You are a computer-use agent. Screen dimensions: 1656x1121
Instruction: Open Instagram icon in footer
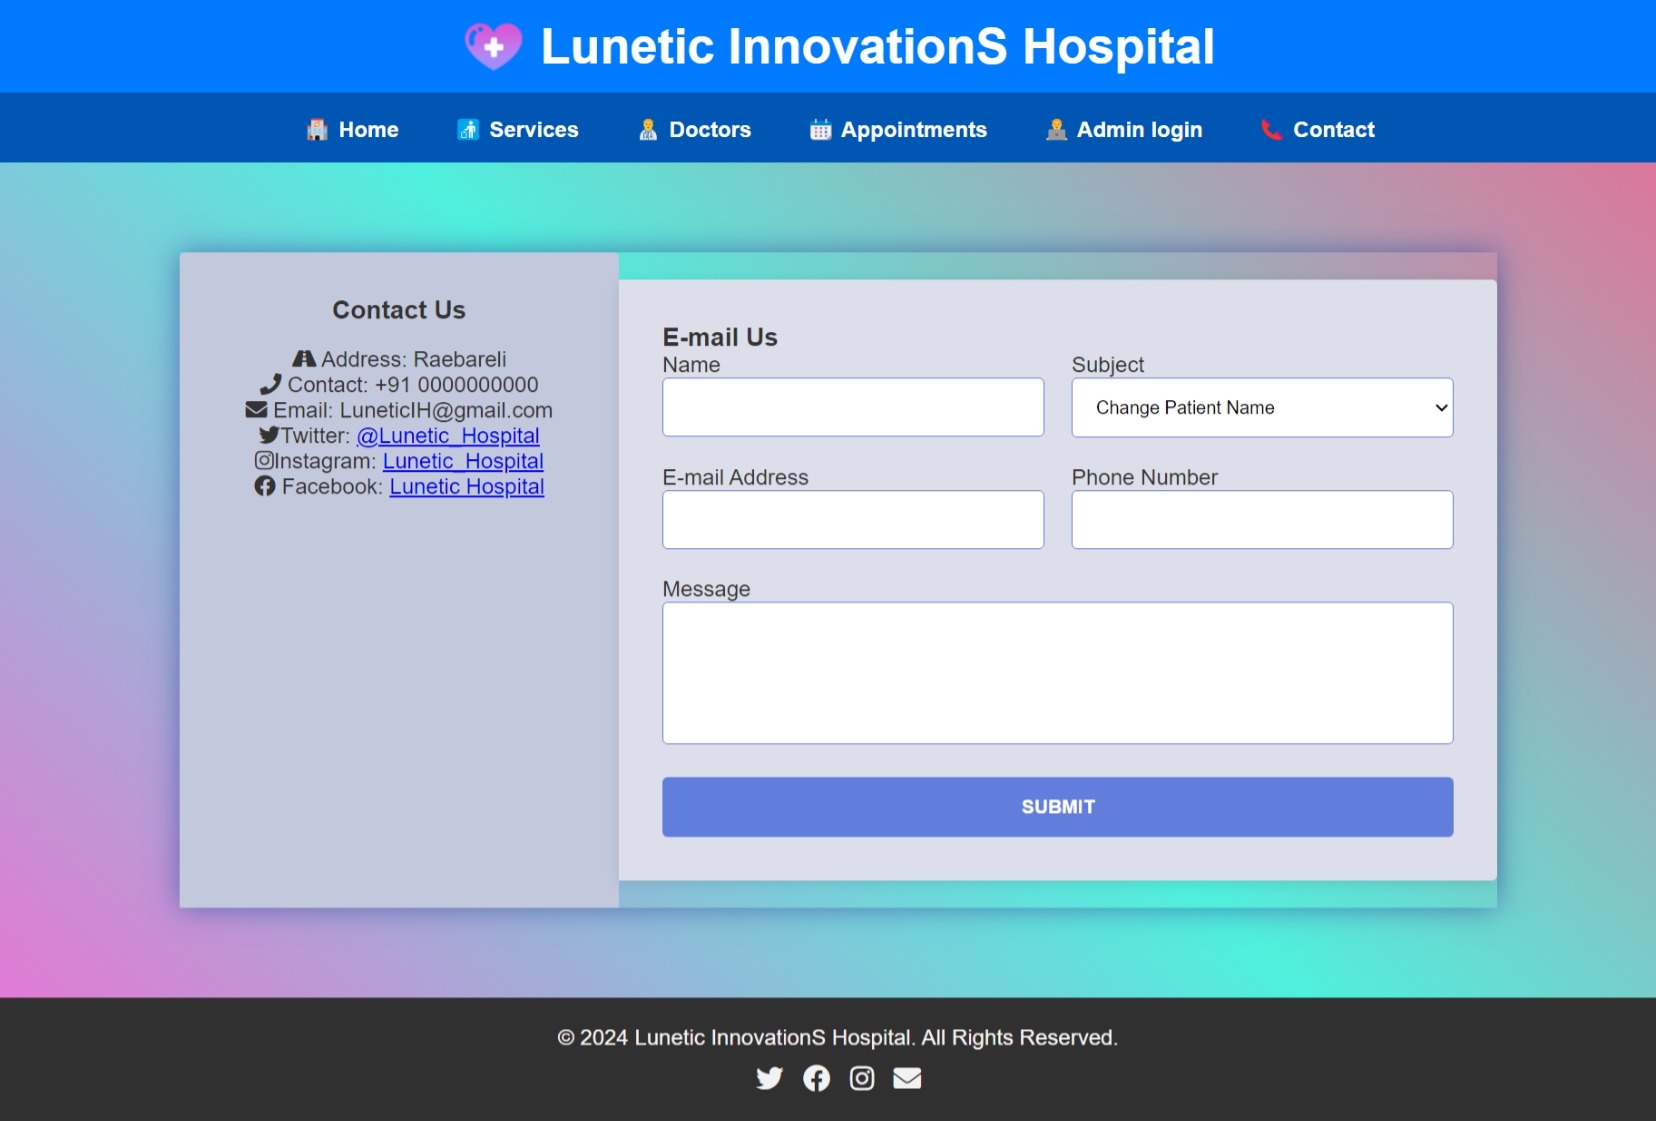[x=862, y=1078]
